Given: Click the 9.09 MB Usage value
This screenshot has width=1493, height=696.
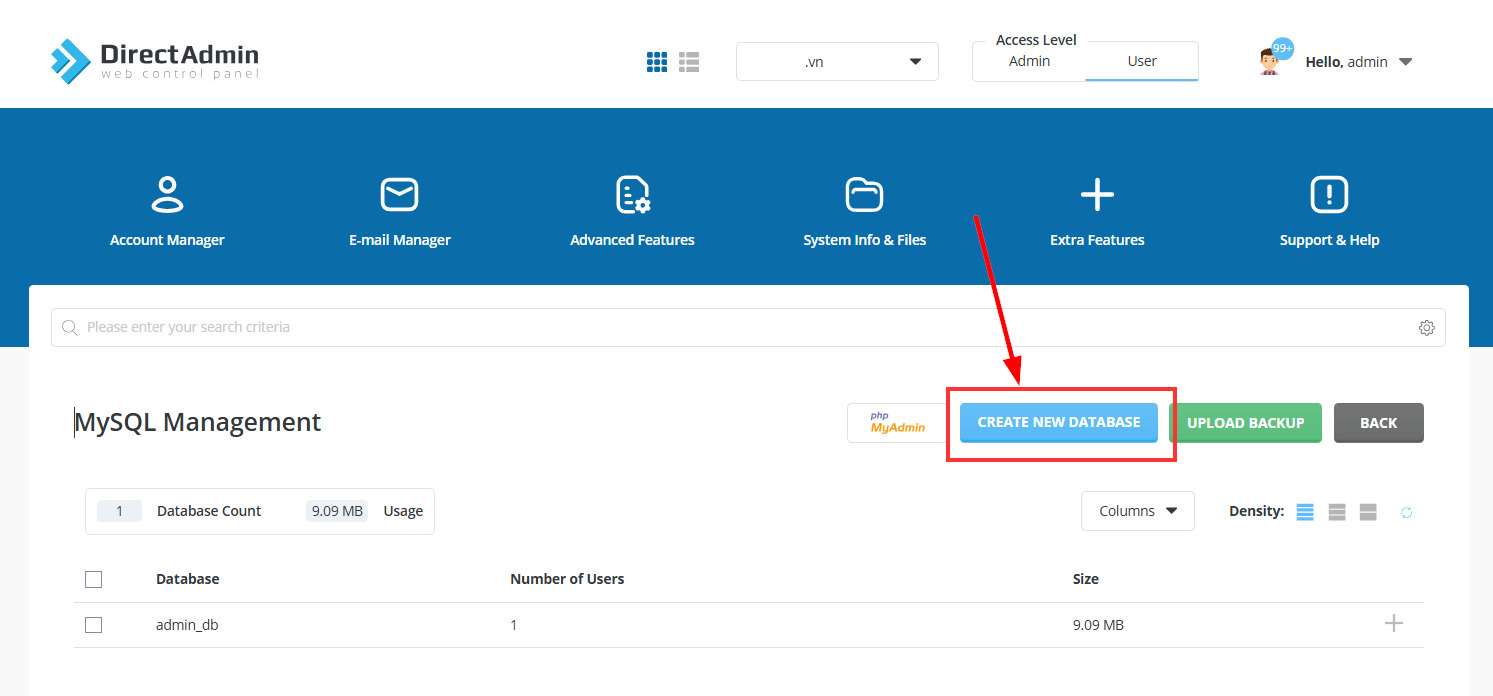Looking at the screenshot, I should pos(337,511).
